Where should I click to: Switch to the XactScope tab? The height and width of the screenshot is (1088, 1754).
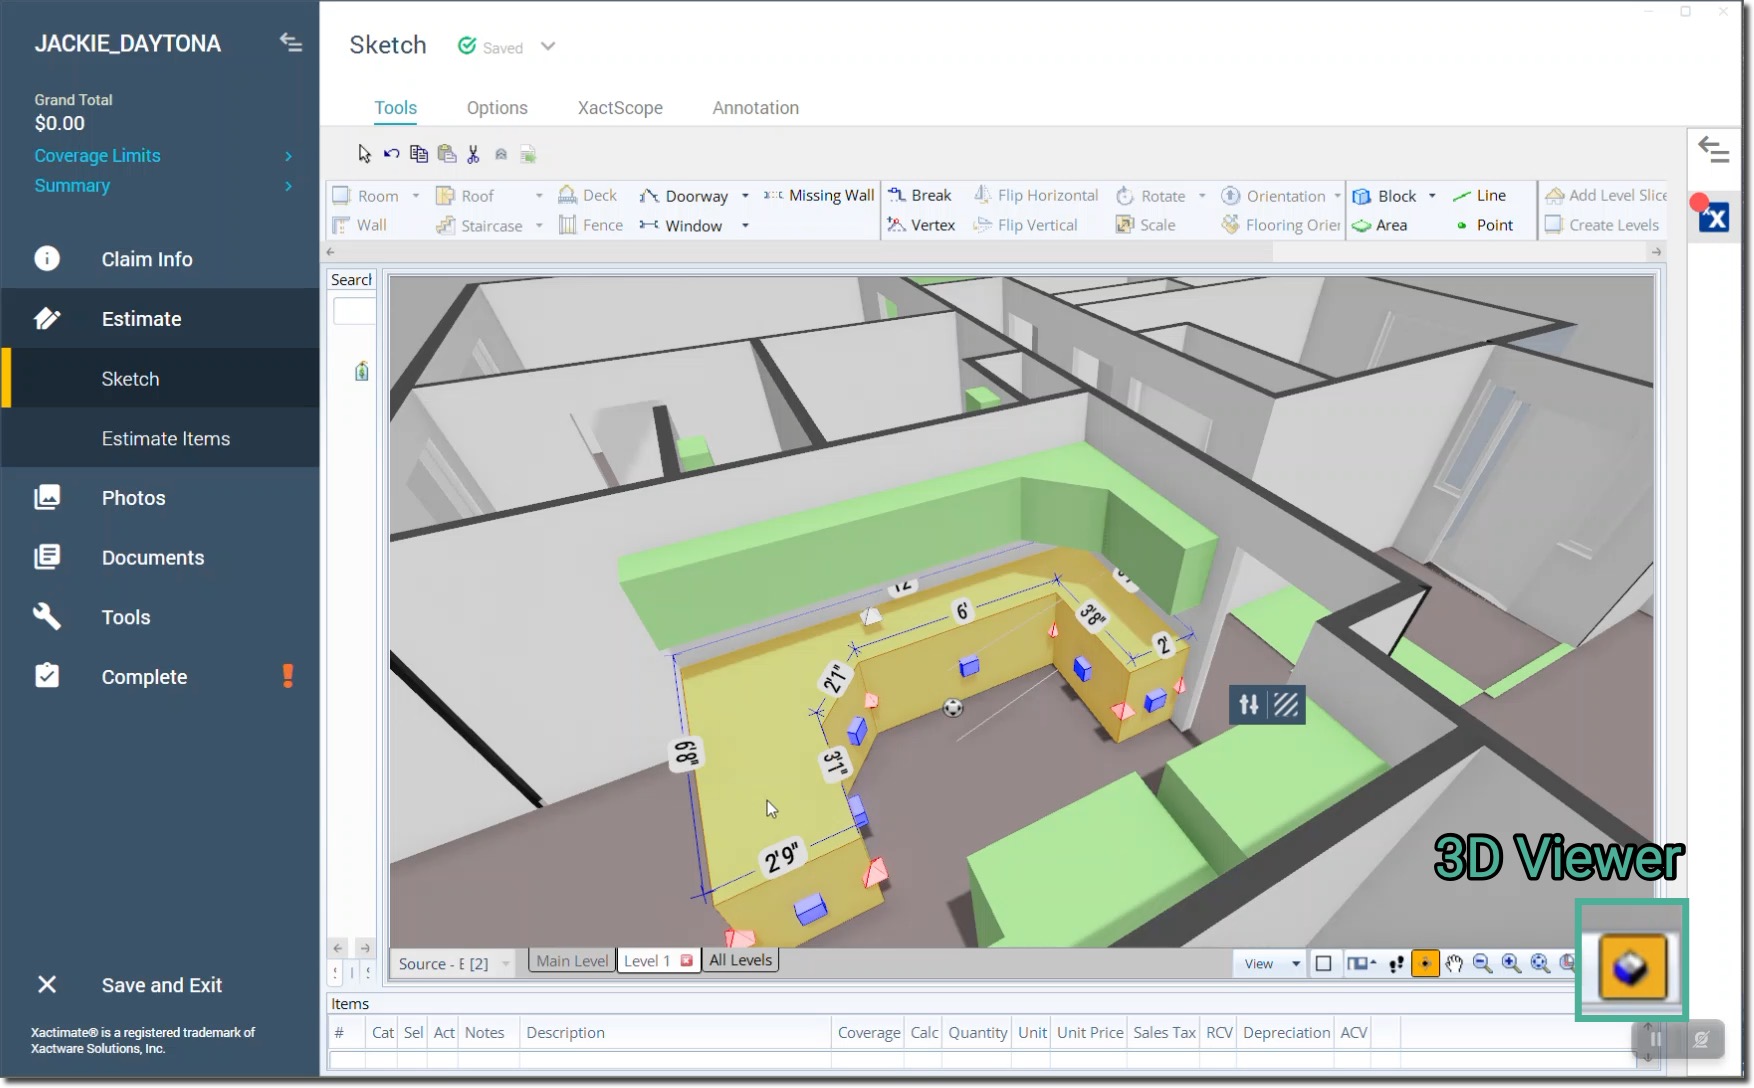tap(620, 108)
